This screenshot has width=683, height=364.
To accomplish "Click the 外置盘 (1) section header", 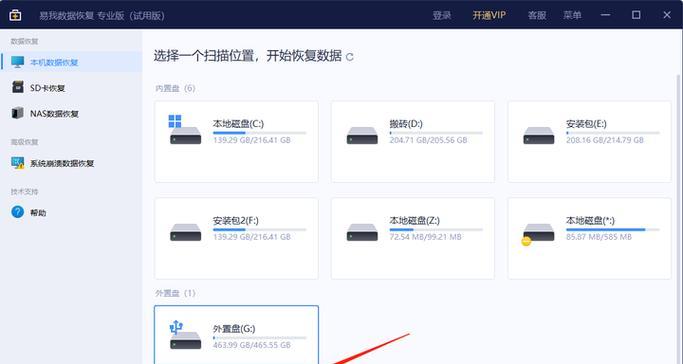I will pyautogui.click(x=175, y=293).
